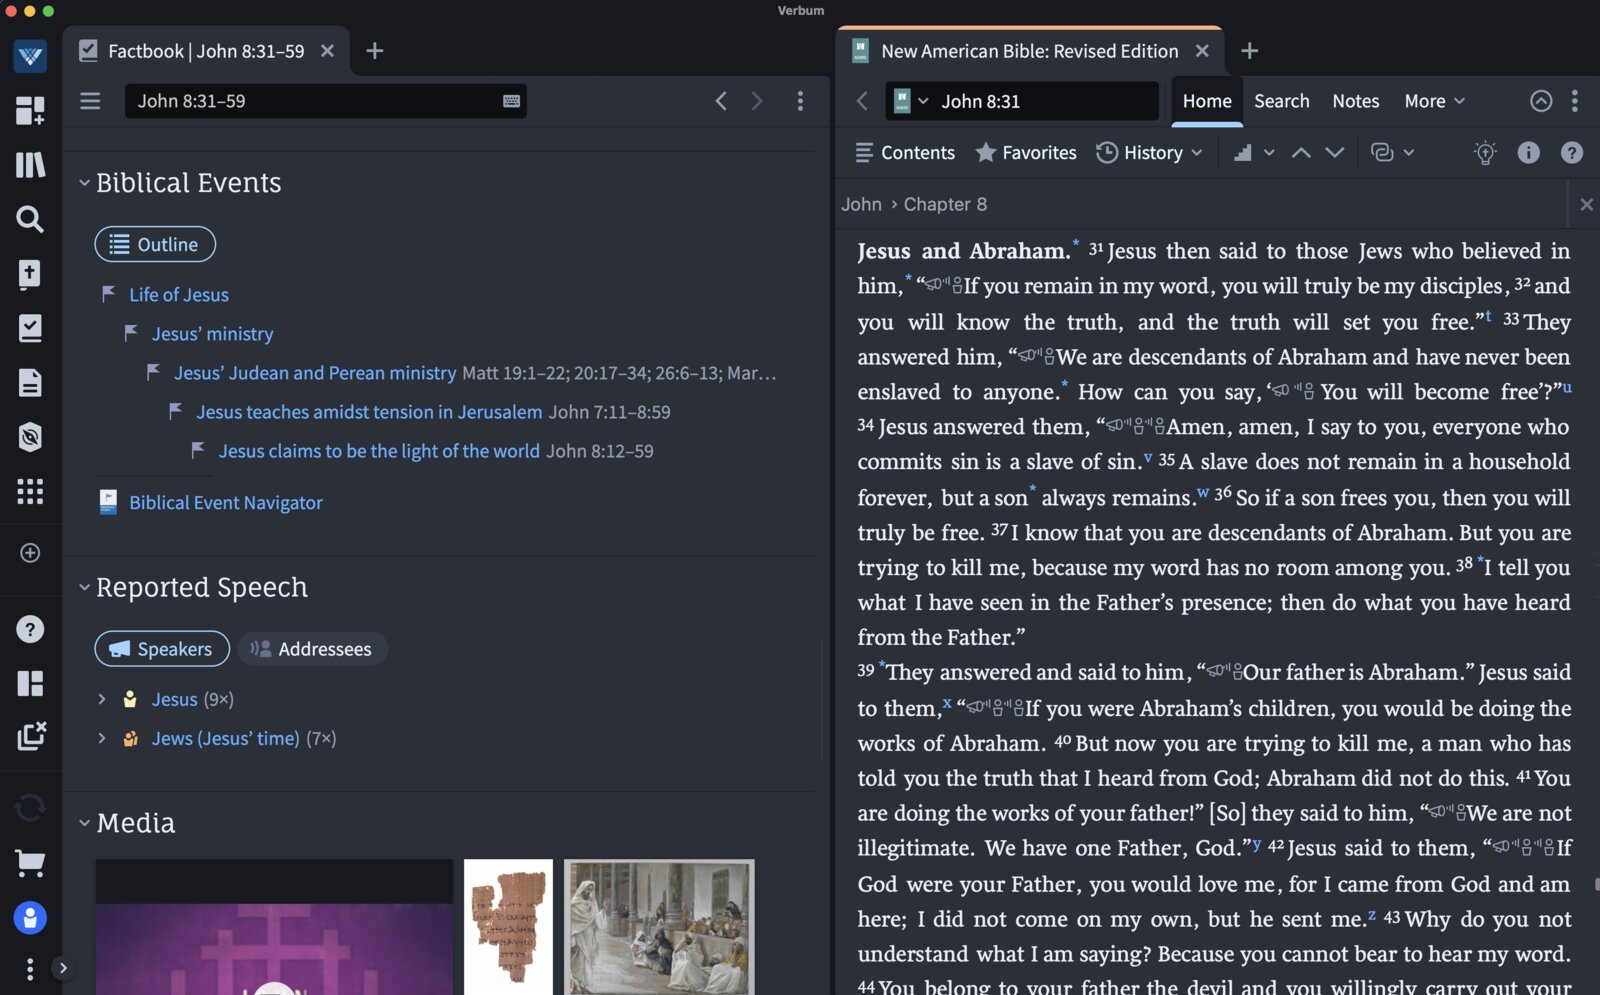Click the Help question mark icon in the sidebar
This screenshot has height=995, width=1600.
30,628
